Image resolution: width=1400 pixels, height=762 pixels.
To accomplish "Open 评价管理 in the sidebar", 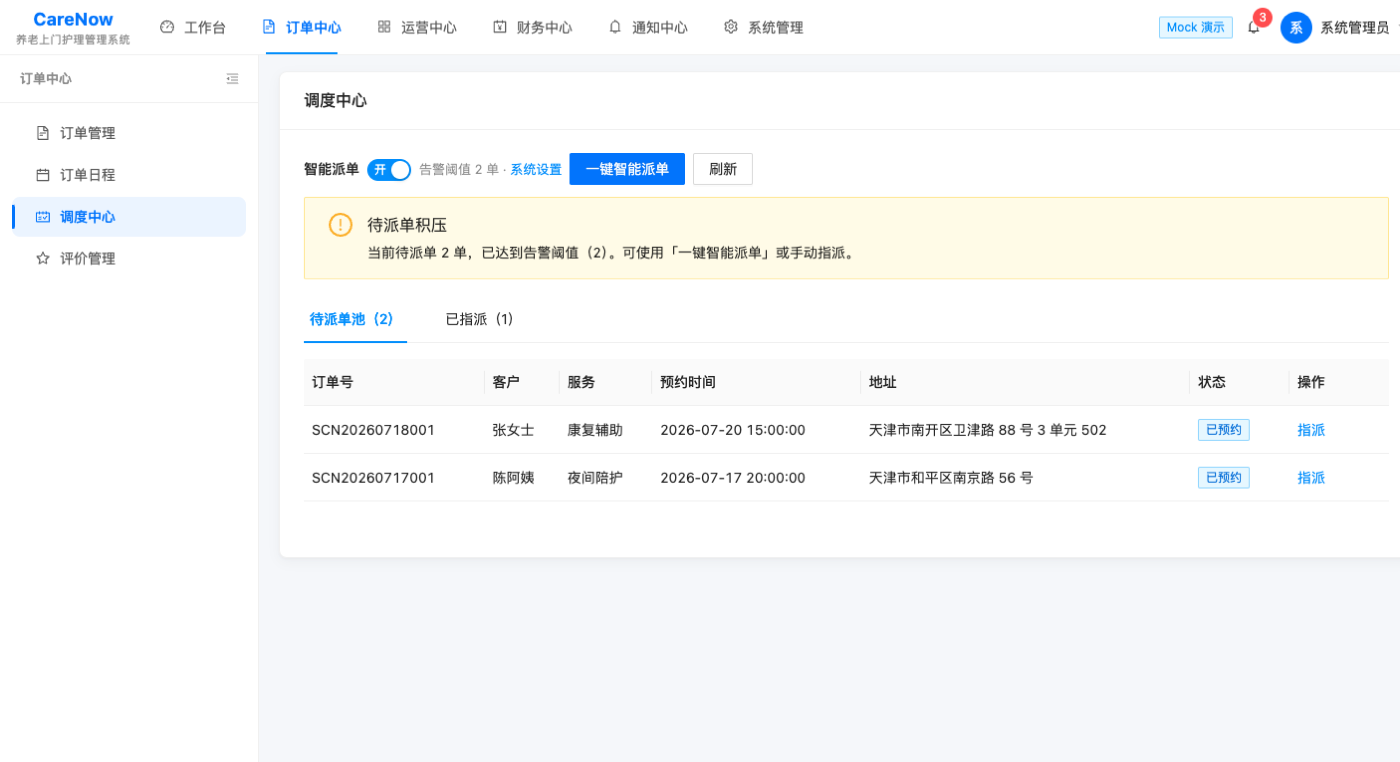I will [x=129, y=258].
